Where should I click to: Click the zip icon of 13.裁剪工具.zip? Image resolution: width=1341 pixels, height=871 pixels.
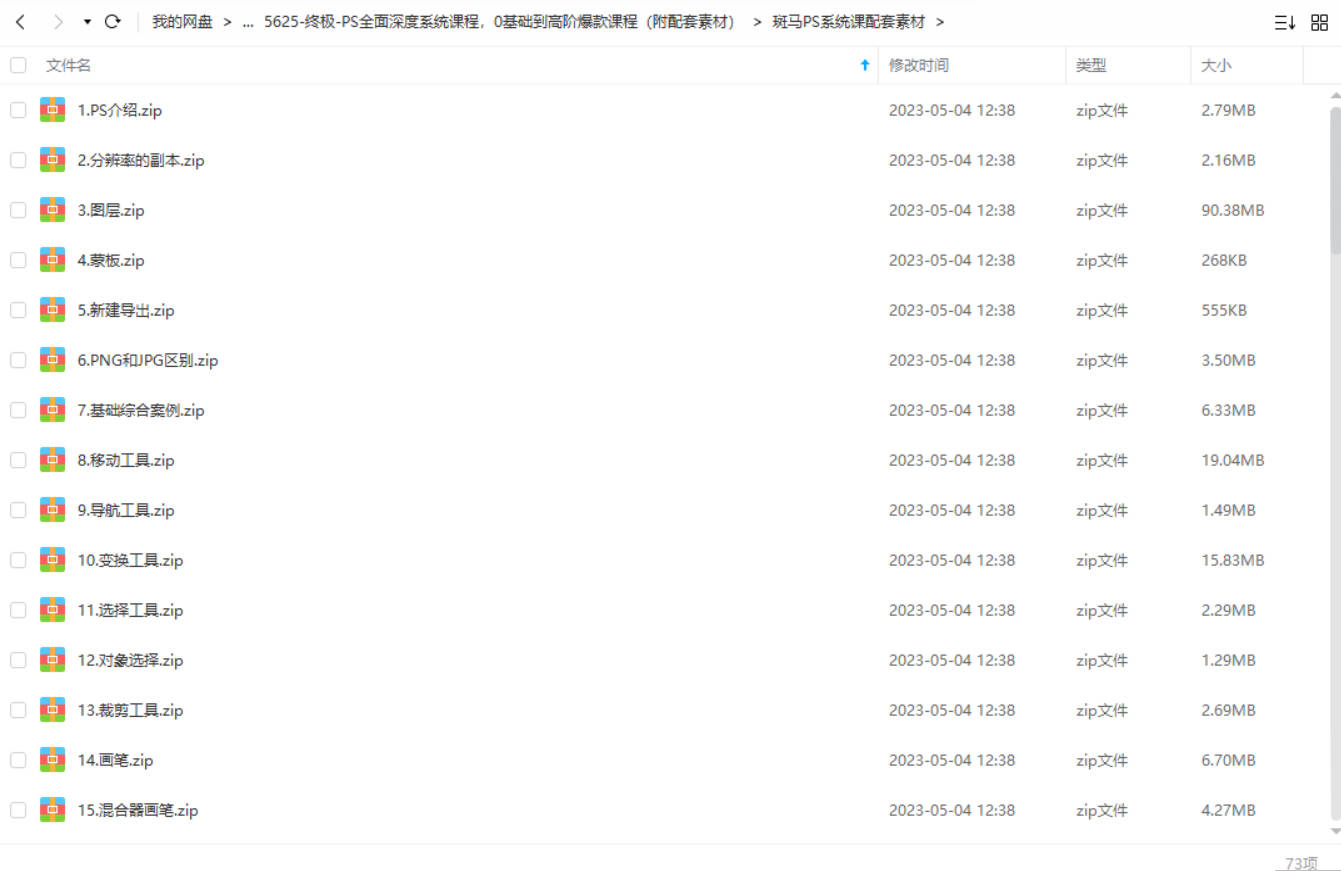[53, 710]
